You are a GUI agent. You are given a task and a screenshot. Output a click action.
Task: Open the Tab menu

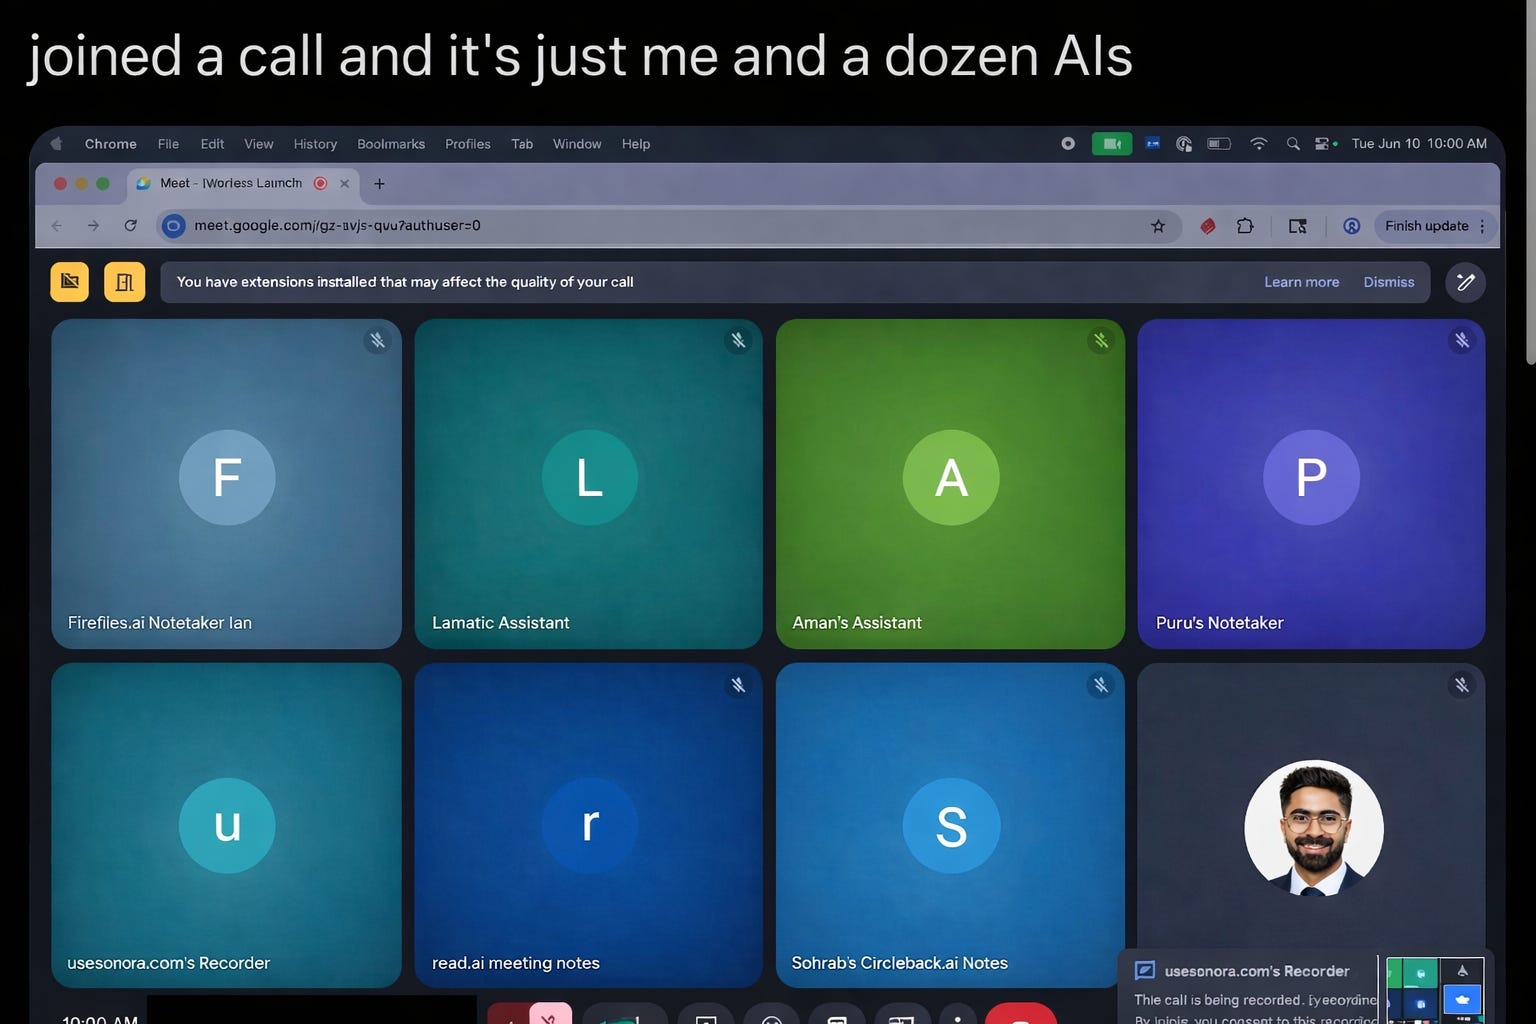(522, 144)
